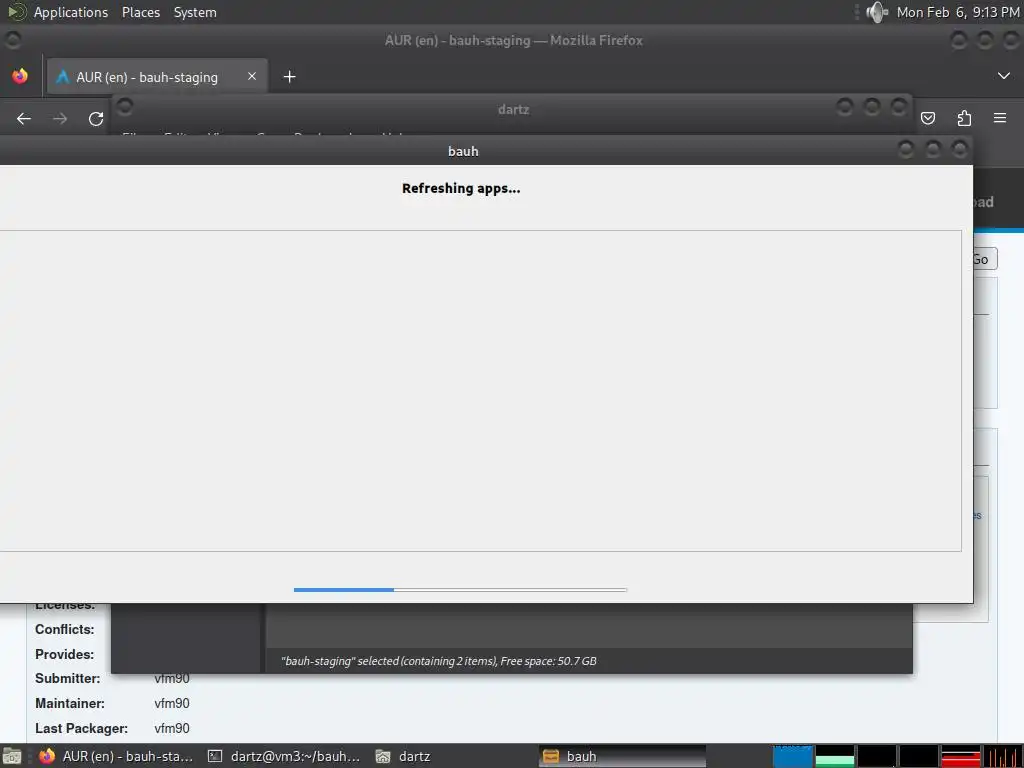Click the clock showing Mon Feb 6
This screenshot has width=1024, height=768.
[957, 12]
